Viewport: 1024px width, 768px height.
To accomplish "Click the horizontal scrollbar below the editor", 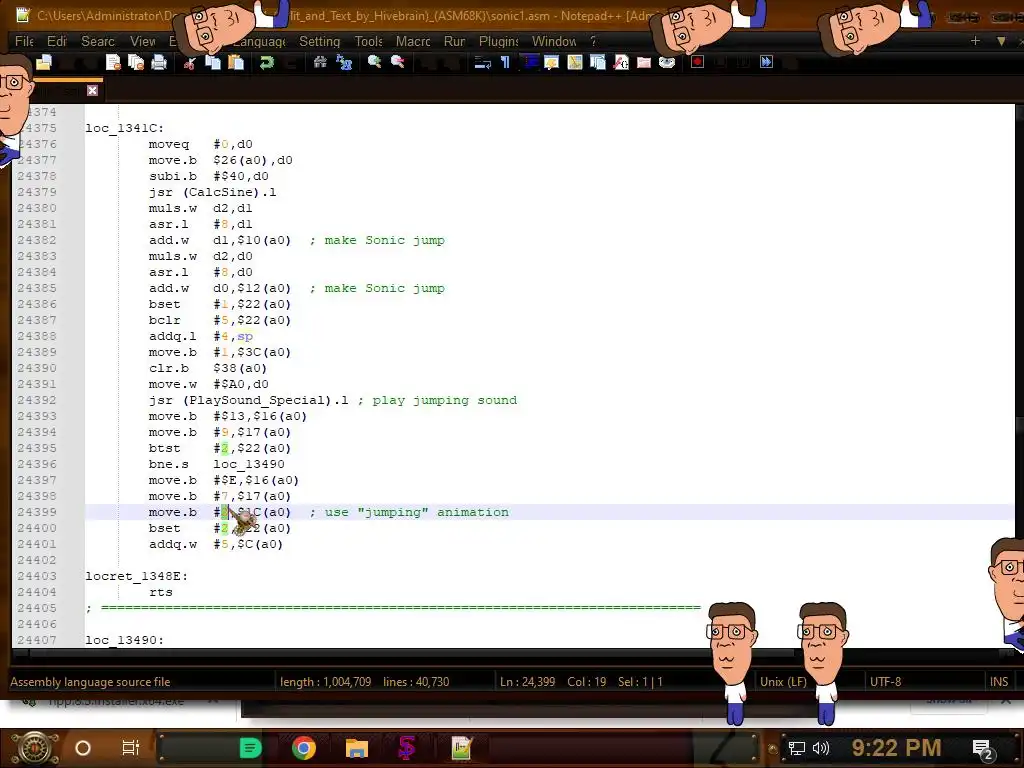I will [x=509, y=652].
